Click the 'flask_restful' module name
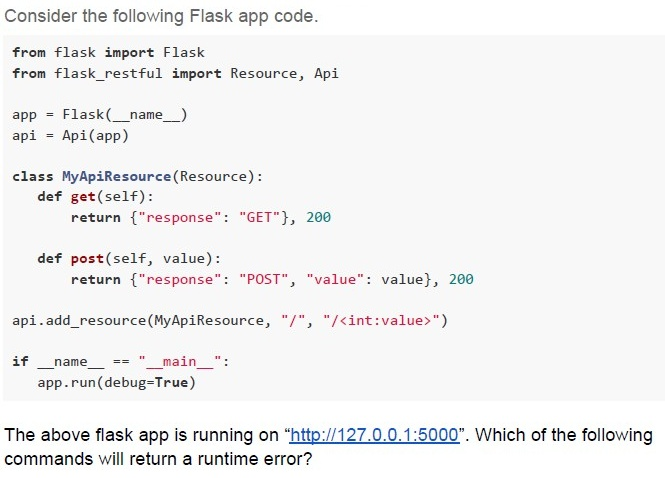This screenshot has width=665, height=478. (x=108, y=74)
